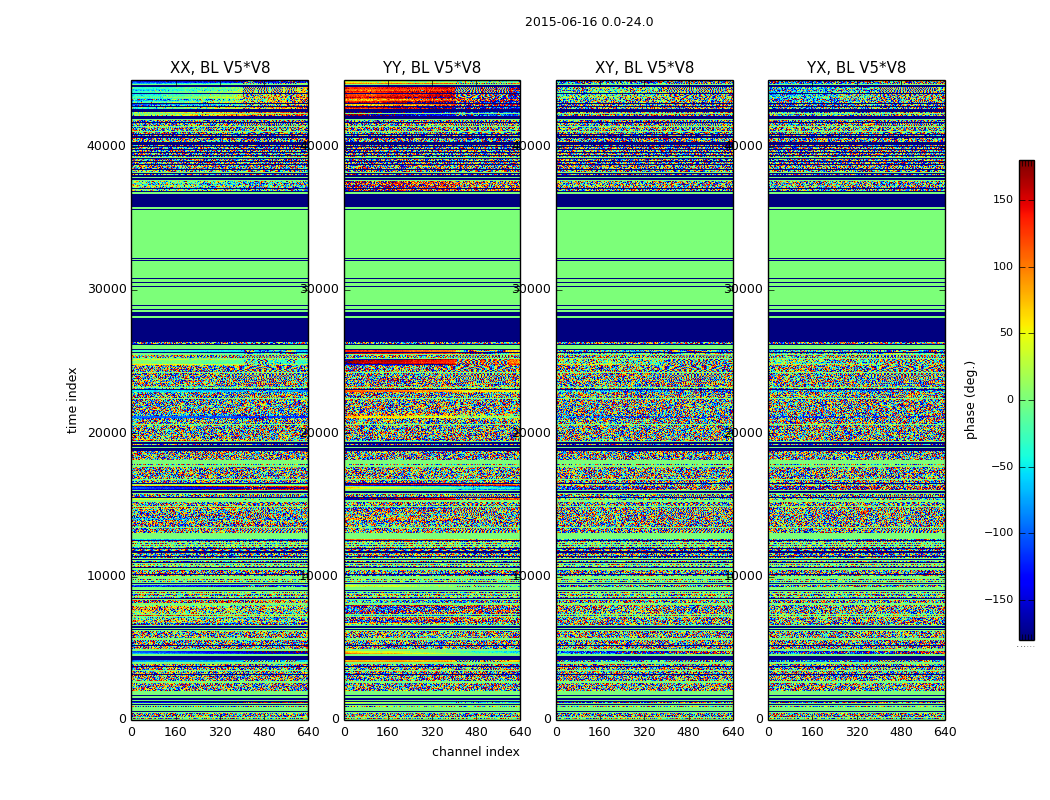Click XX panel y-tick label '40000'
The image size is (1050, 800).
106,146
